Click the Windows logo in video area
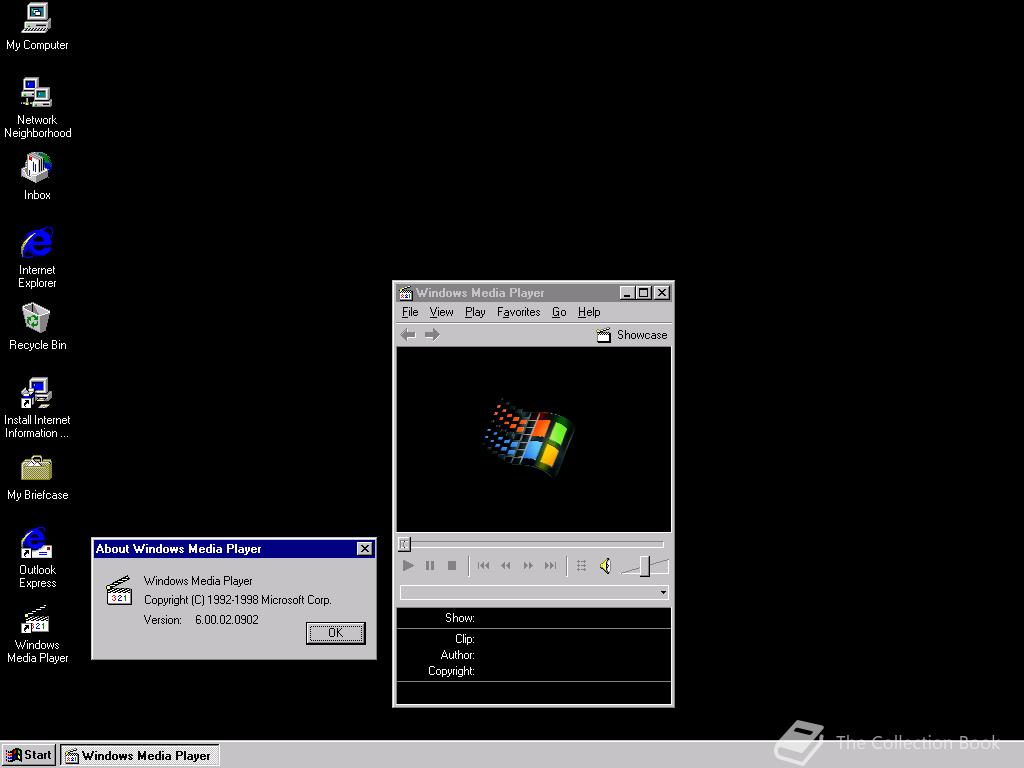The image size is (1024, 768). point(528,438)
